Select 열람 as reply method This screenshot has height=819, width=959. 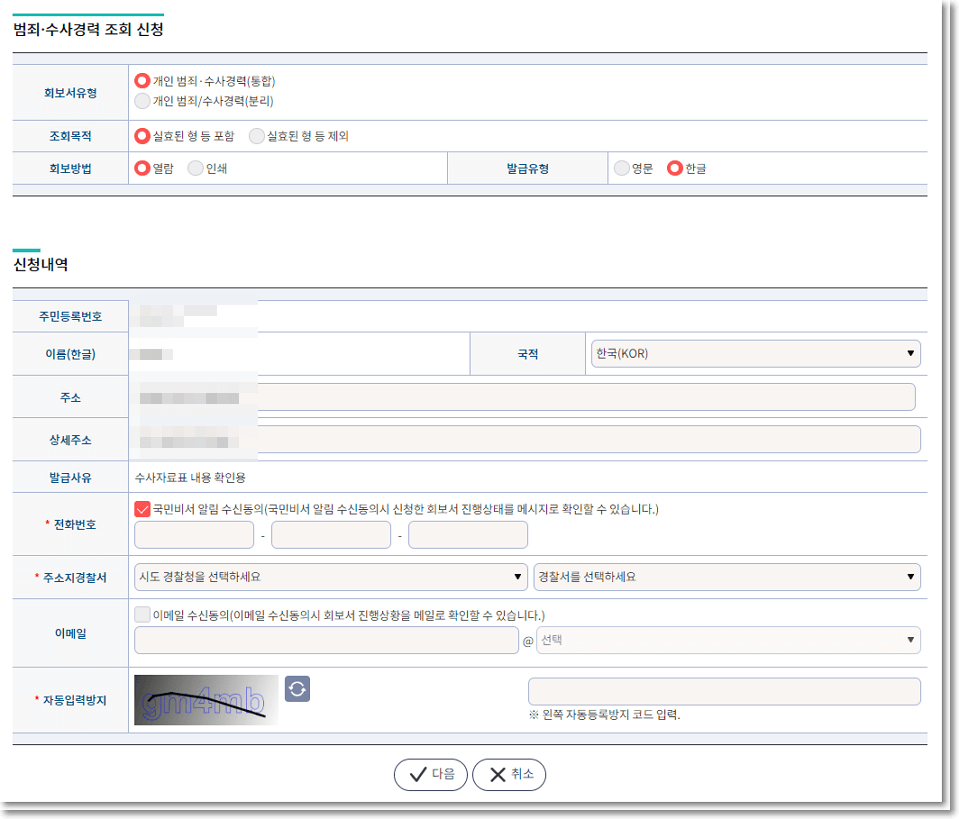tap(142, 169)
